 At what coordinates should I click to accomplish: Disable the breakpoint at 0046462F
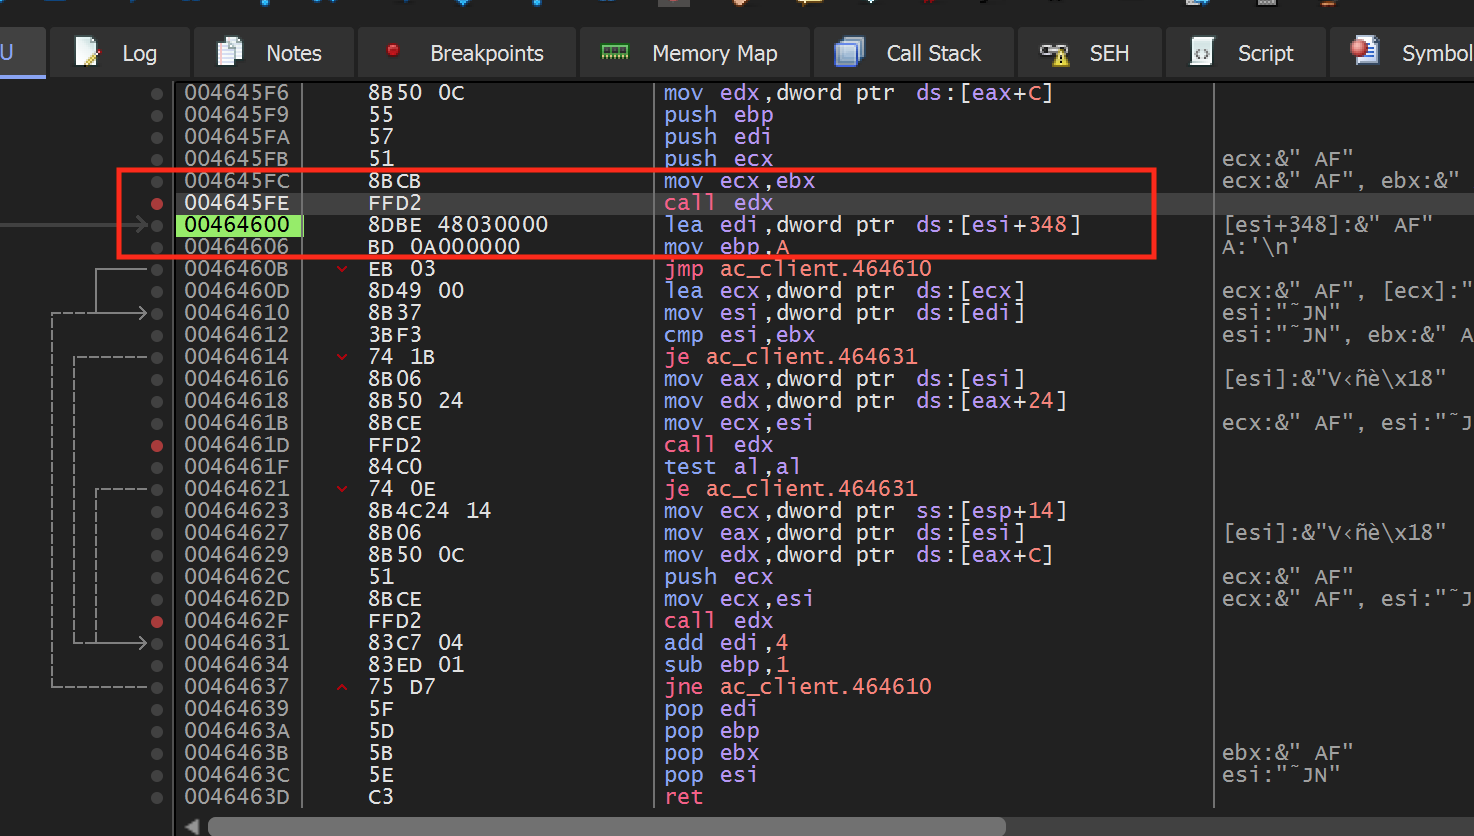pos(157,621)
